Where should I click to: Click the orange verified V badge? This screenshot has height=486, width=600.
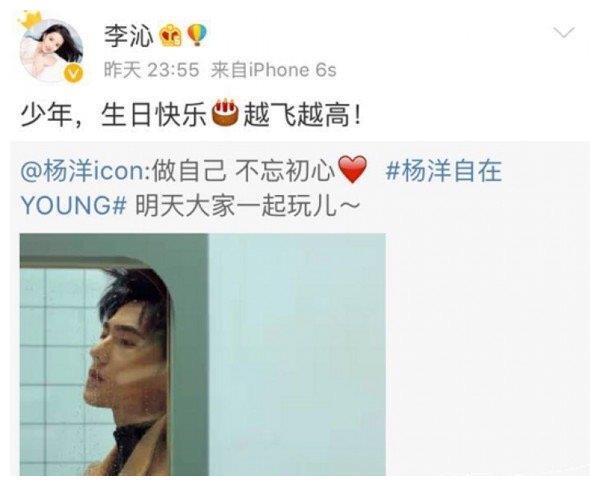click(72, 73)
